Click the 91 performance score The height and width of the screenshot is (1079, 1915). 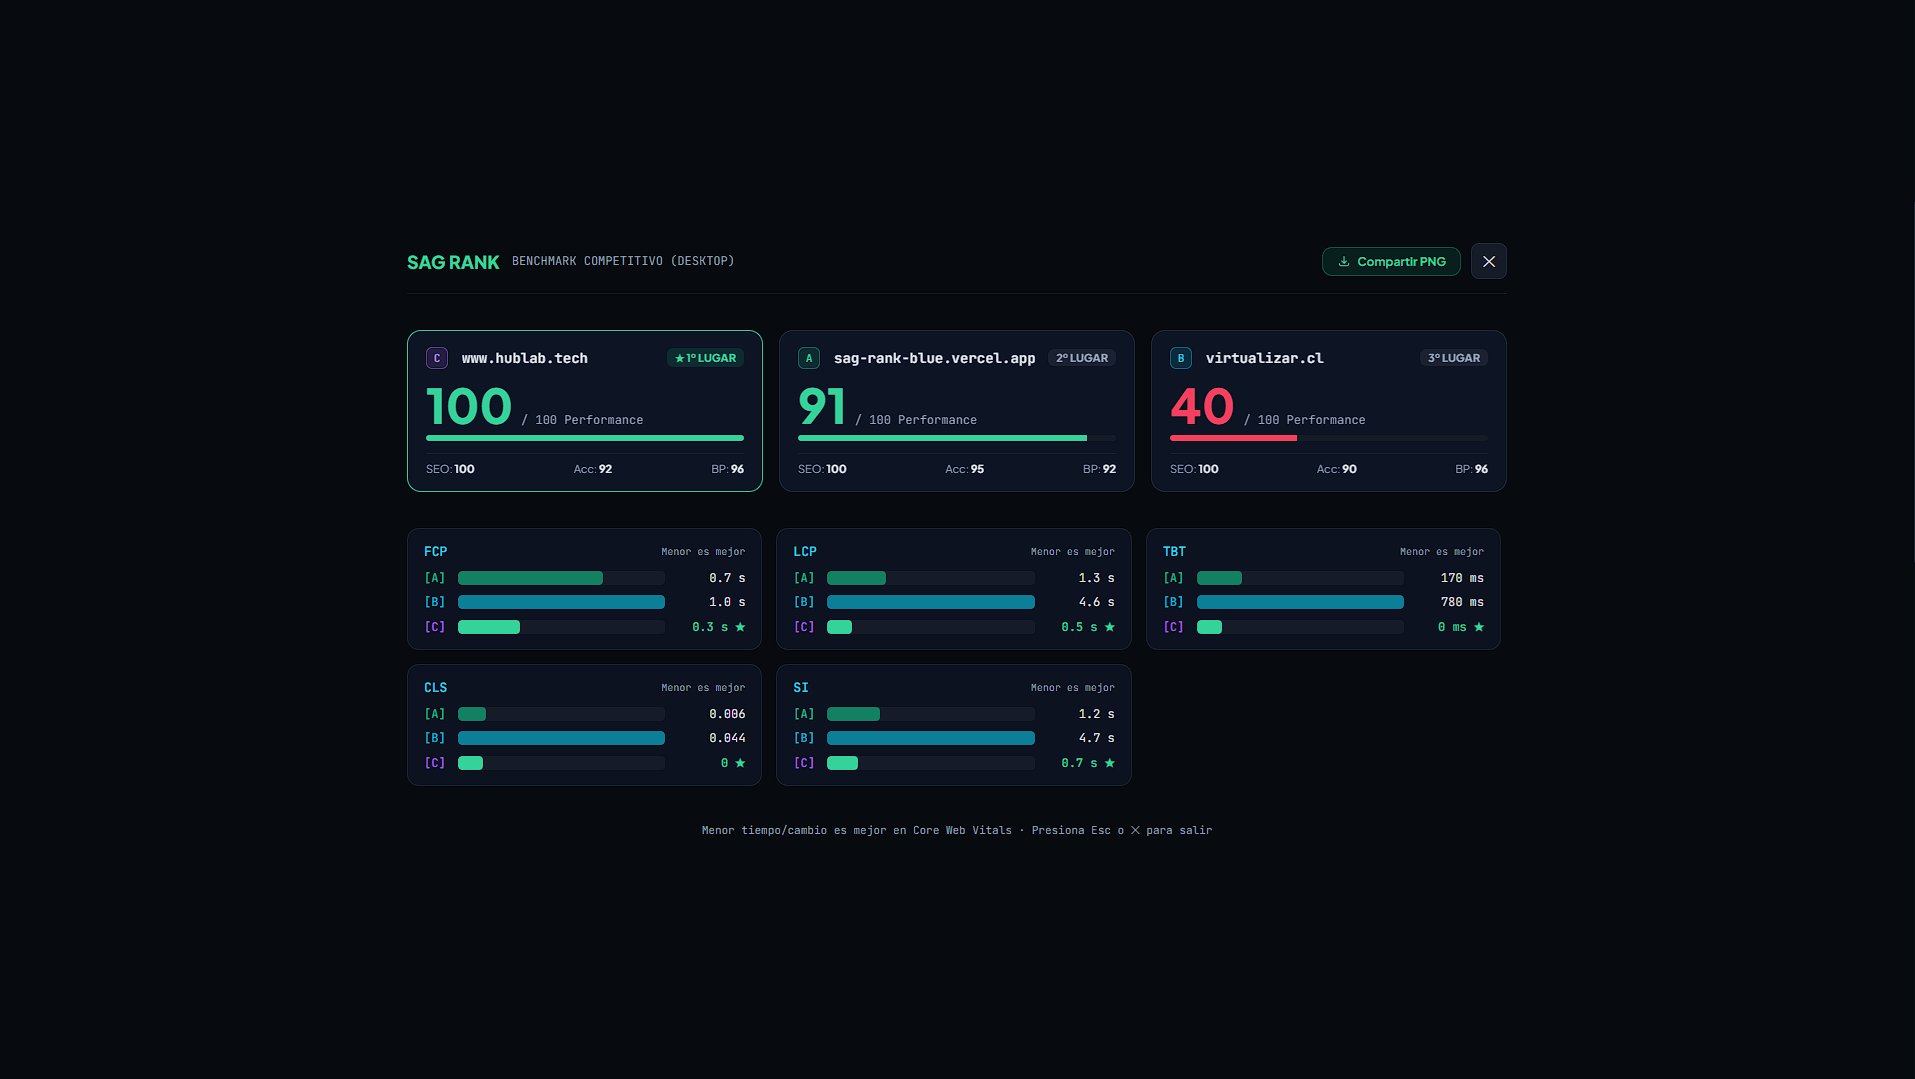[x=822, y=407]
